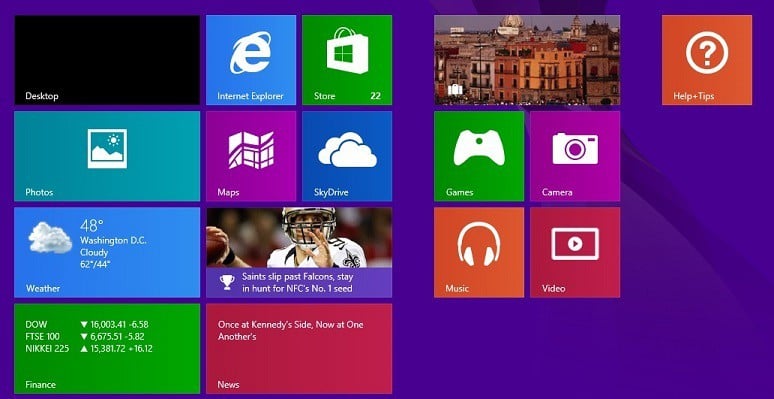Click the 62°/44° high-low forecast
The height and width of the screenshot is (399, 774).
[95, 265]
